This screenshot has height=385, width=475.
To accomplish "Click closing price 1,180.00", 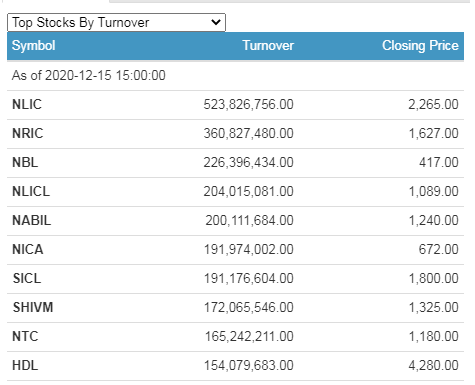I will (x=434, y=336).
